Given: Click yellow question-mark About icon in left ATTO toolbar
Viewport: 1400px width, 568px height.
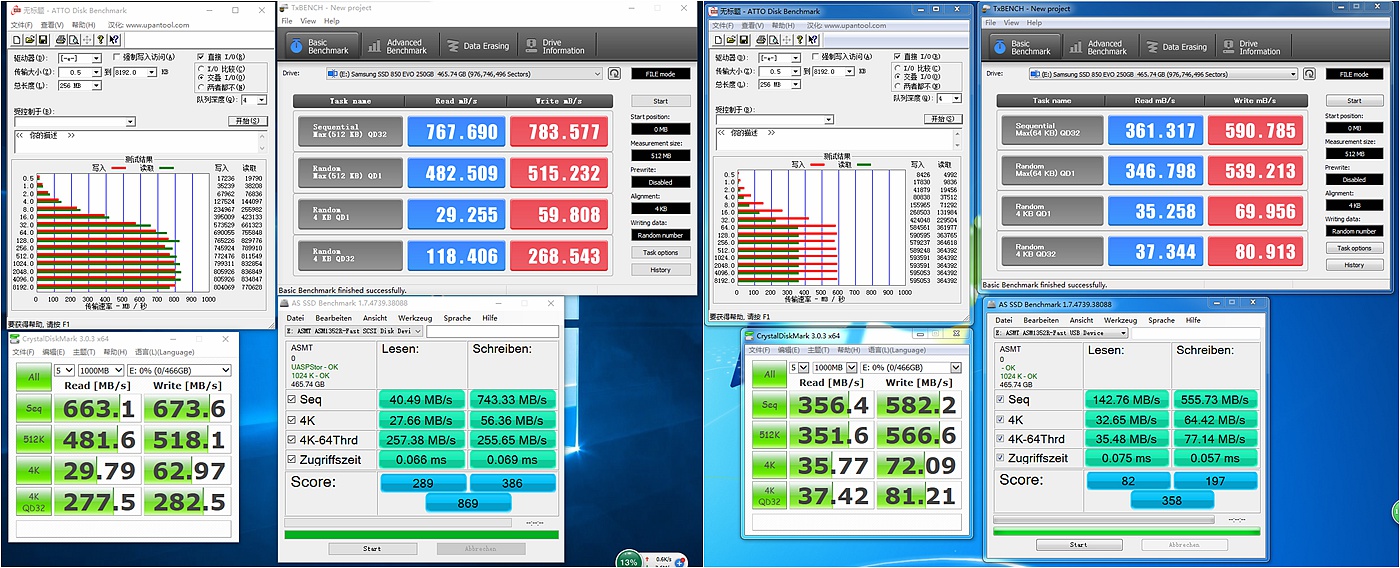Looking at the screenshot, I should (100, 40).
